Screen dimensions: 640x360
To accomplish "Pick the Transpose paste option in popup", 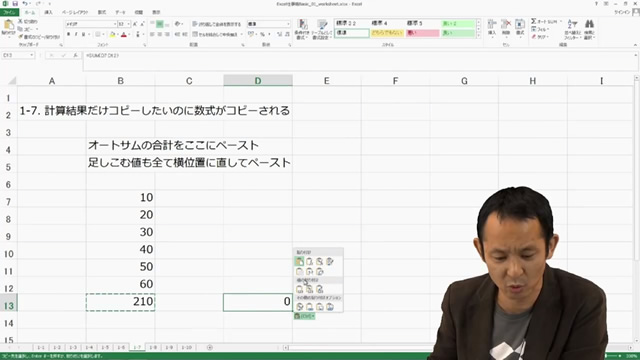I will [x=320, y=271].
